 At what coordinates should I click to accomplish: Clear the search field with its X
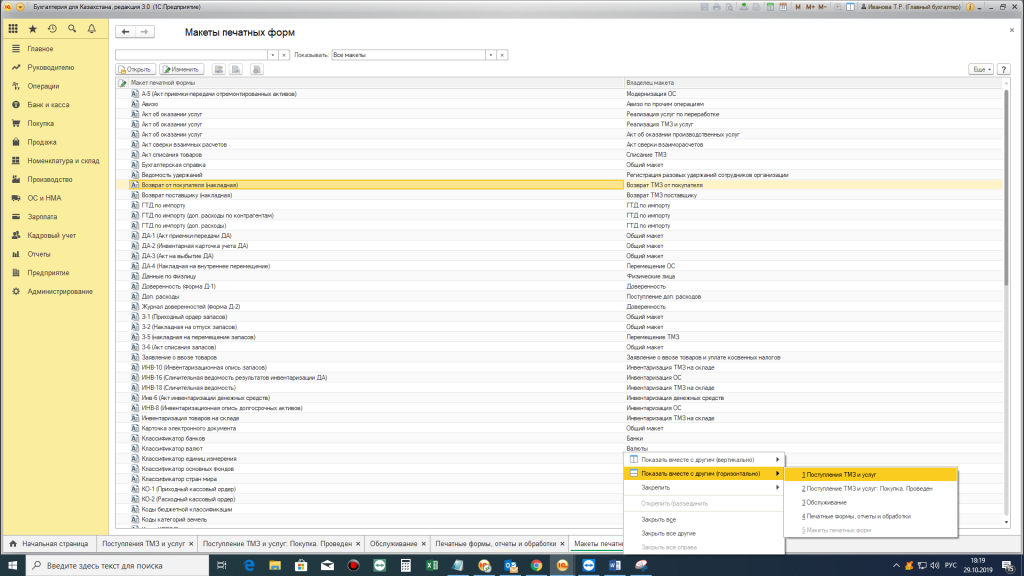pos(284,55)
